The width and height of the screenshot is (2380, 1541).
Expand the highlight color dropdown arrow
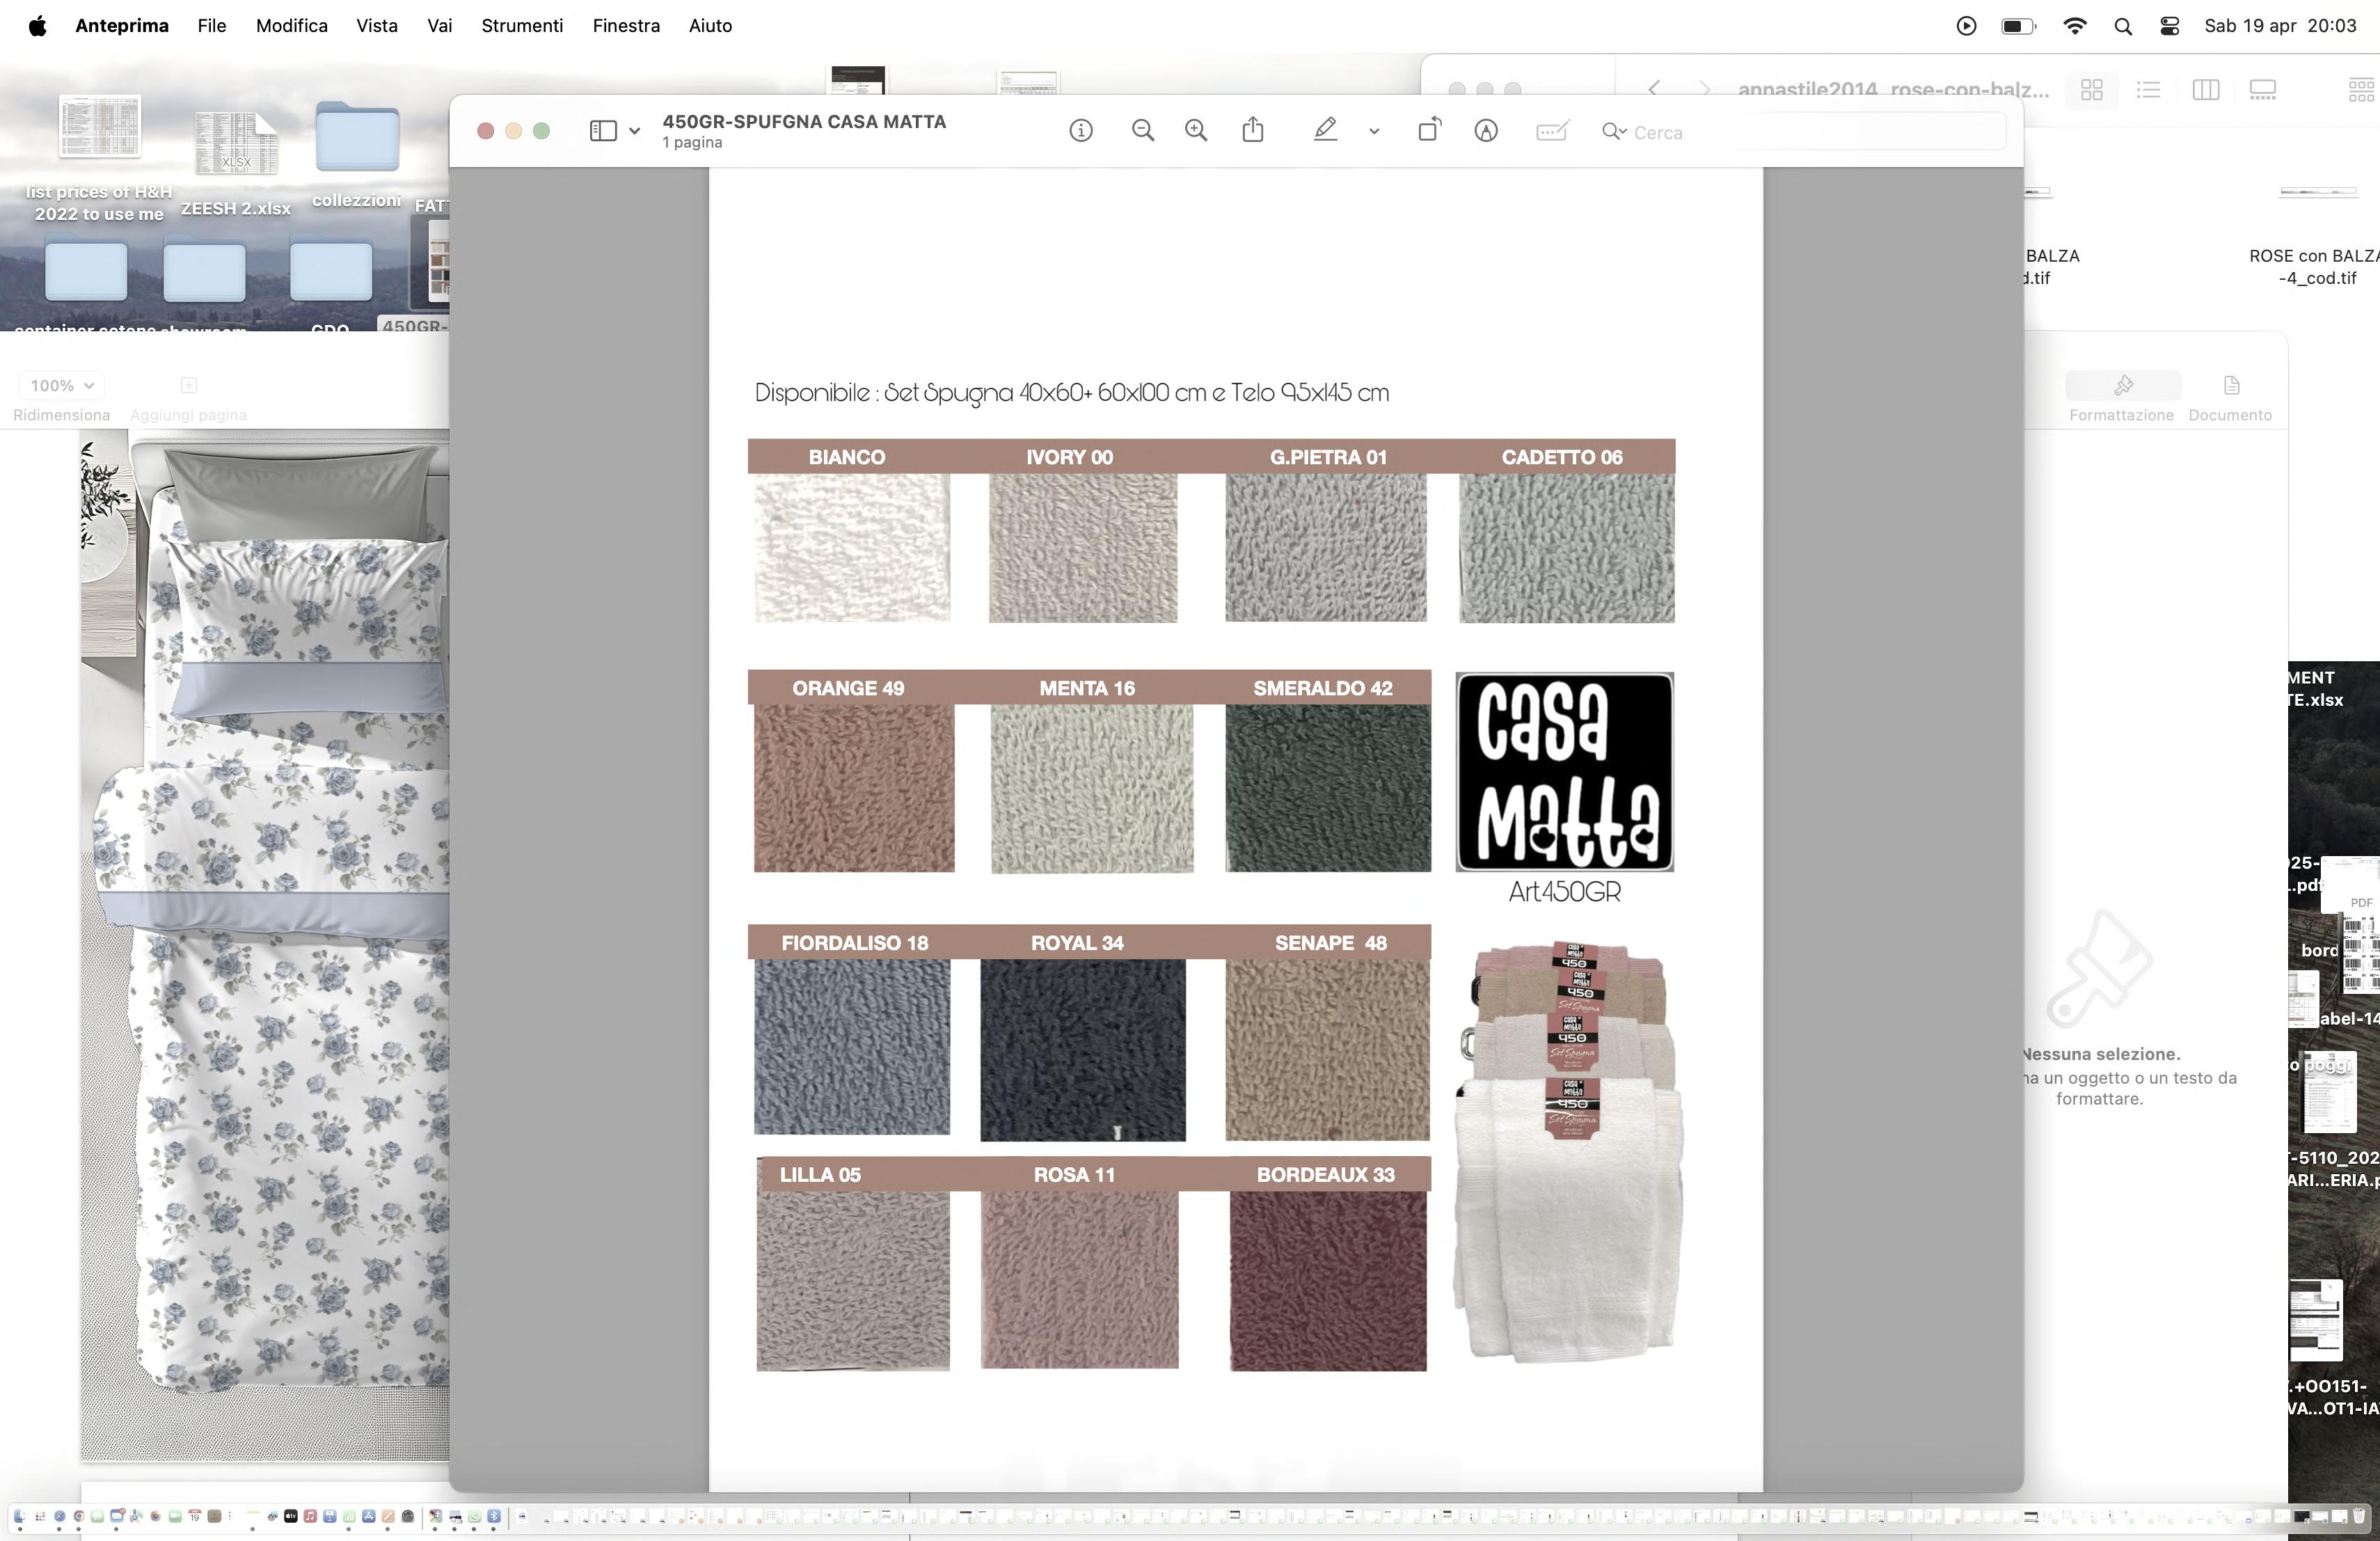point(1374,132)
